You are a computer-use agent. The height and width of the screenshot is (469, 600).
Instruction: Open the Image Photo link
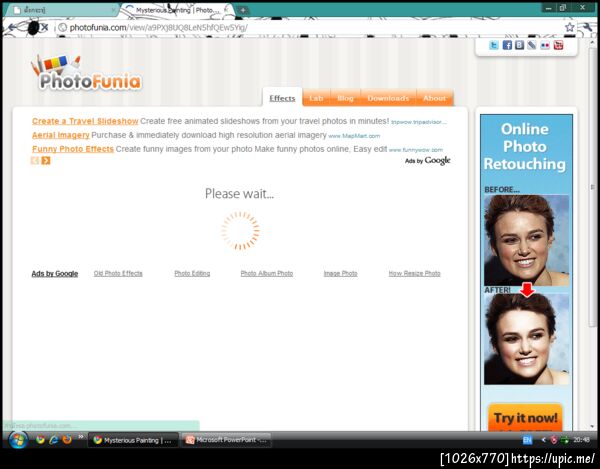point(341,274)
